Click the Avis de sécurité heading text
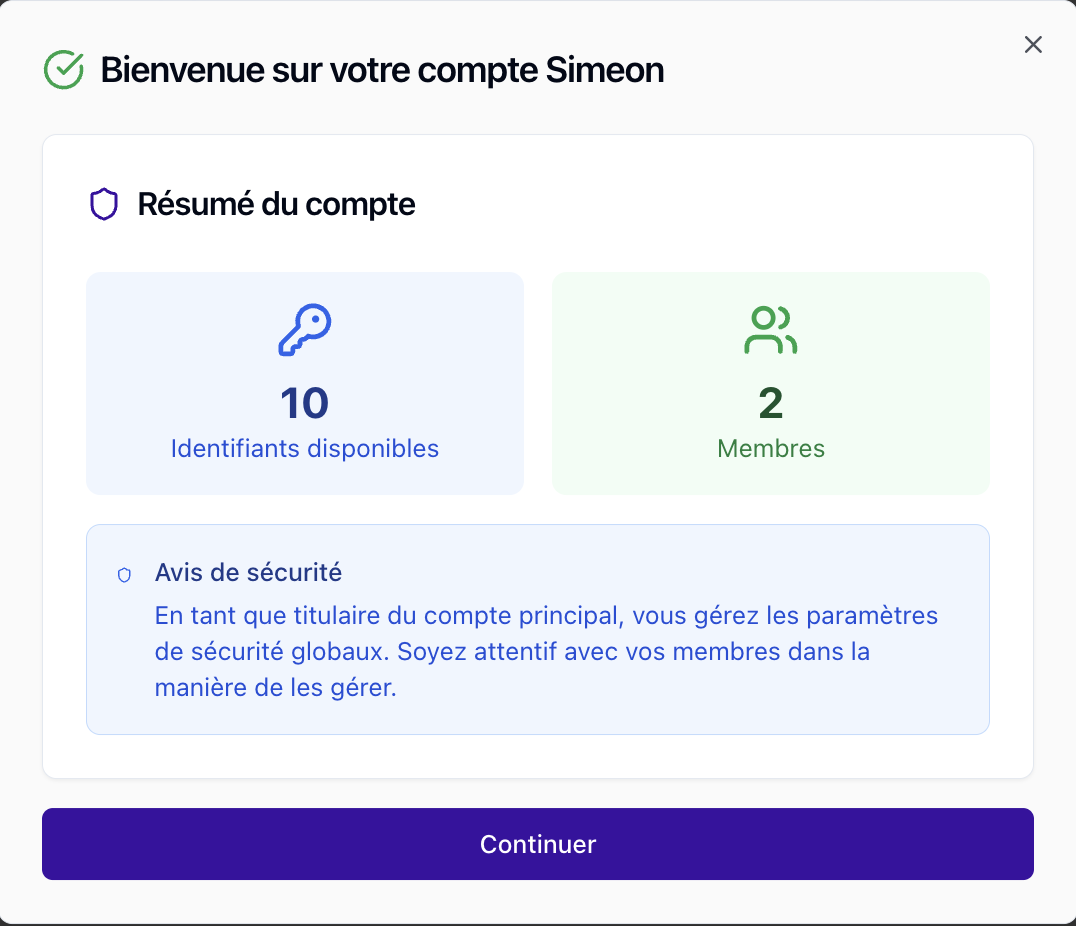This screenshot has height=926, width=1076. [249, 573]
